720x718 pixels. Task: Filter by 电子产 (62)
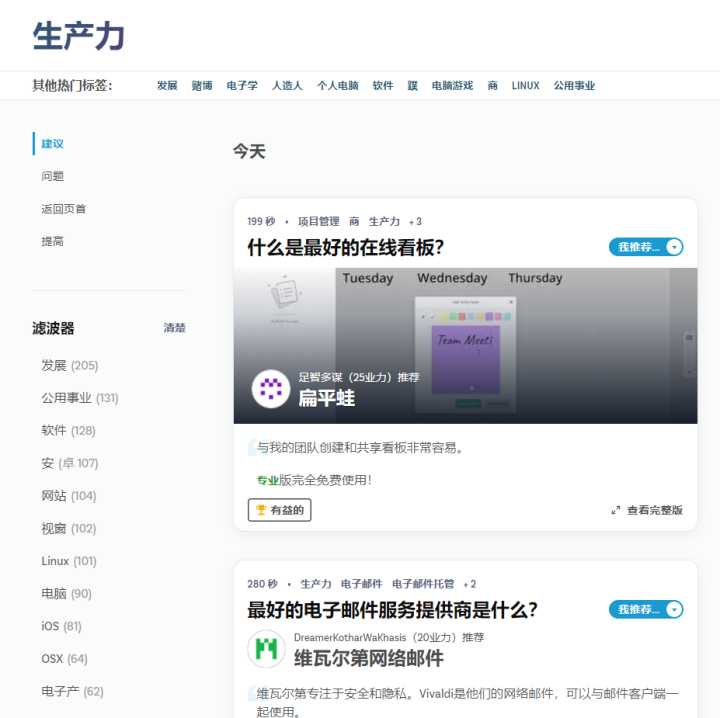click(x=73, y=691)
